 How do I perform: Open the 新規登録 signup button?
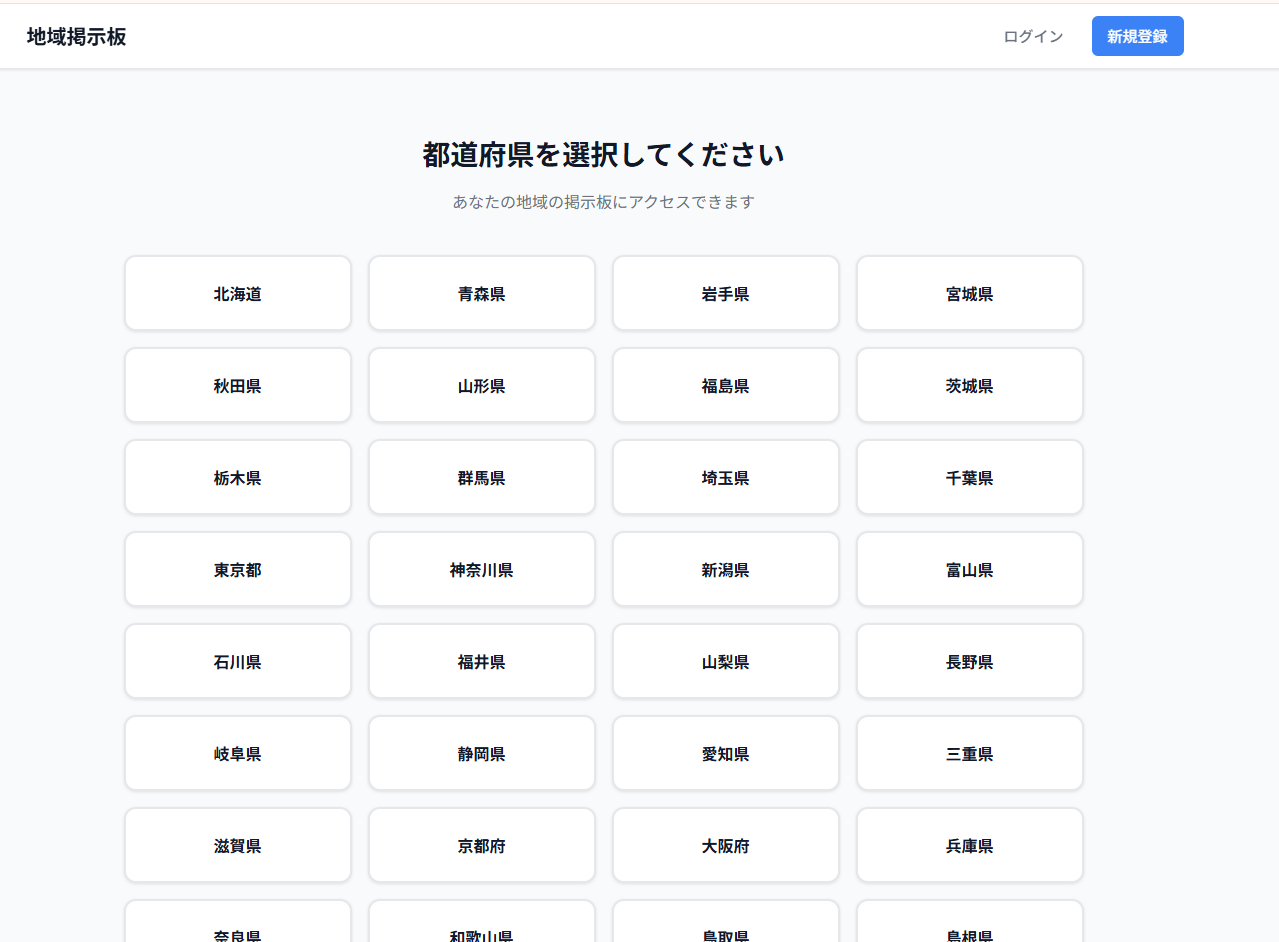(x=1137, y=36)
